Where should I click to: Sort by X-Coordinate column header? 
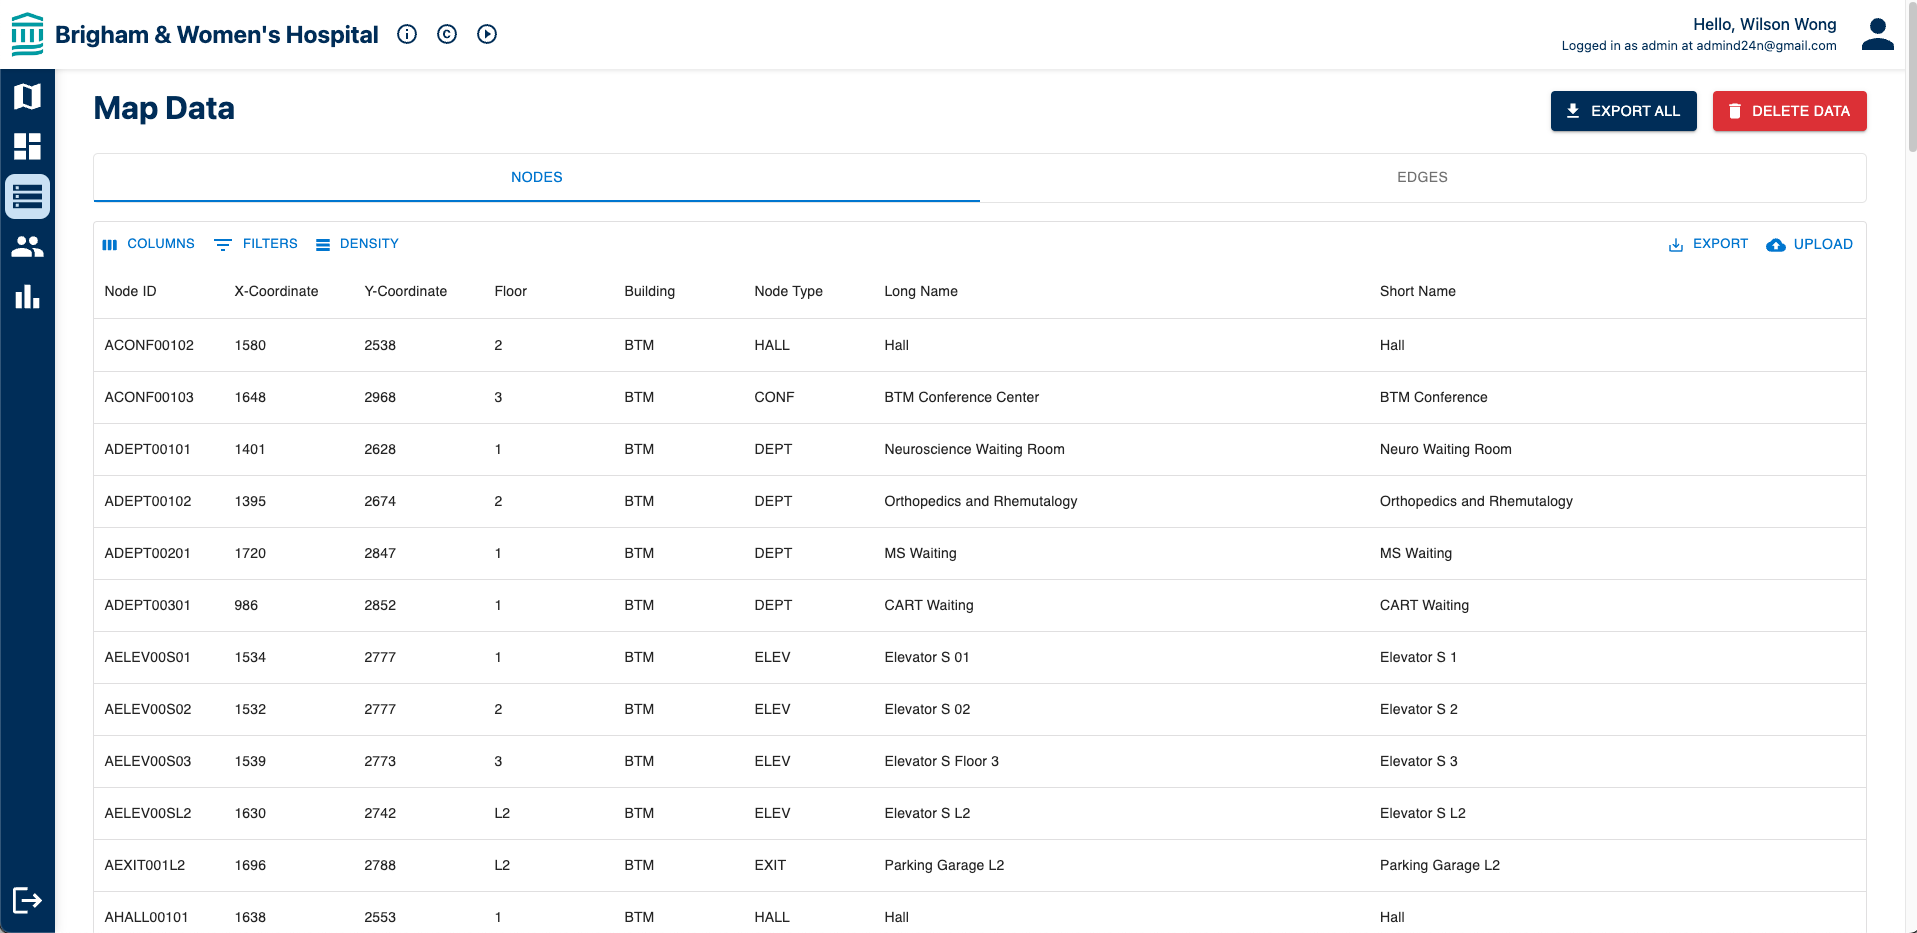coord(276,291)
